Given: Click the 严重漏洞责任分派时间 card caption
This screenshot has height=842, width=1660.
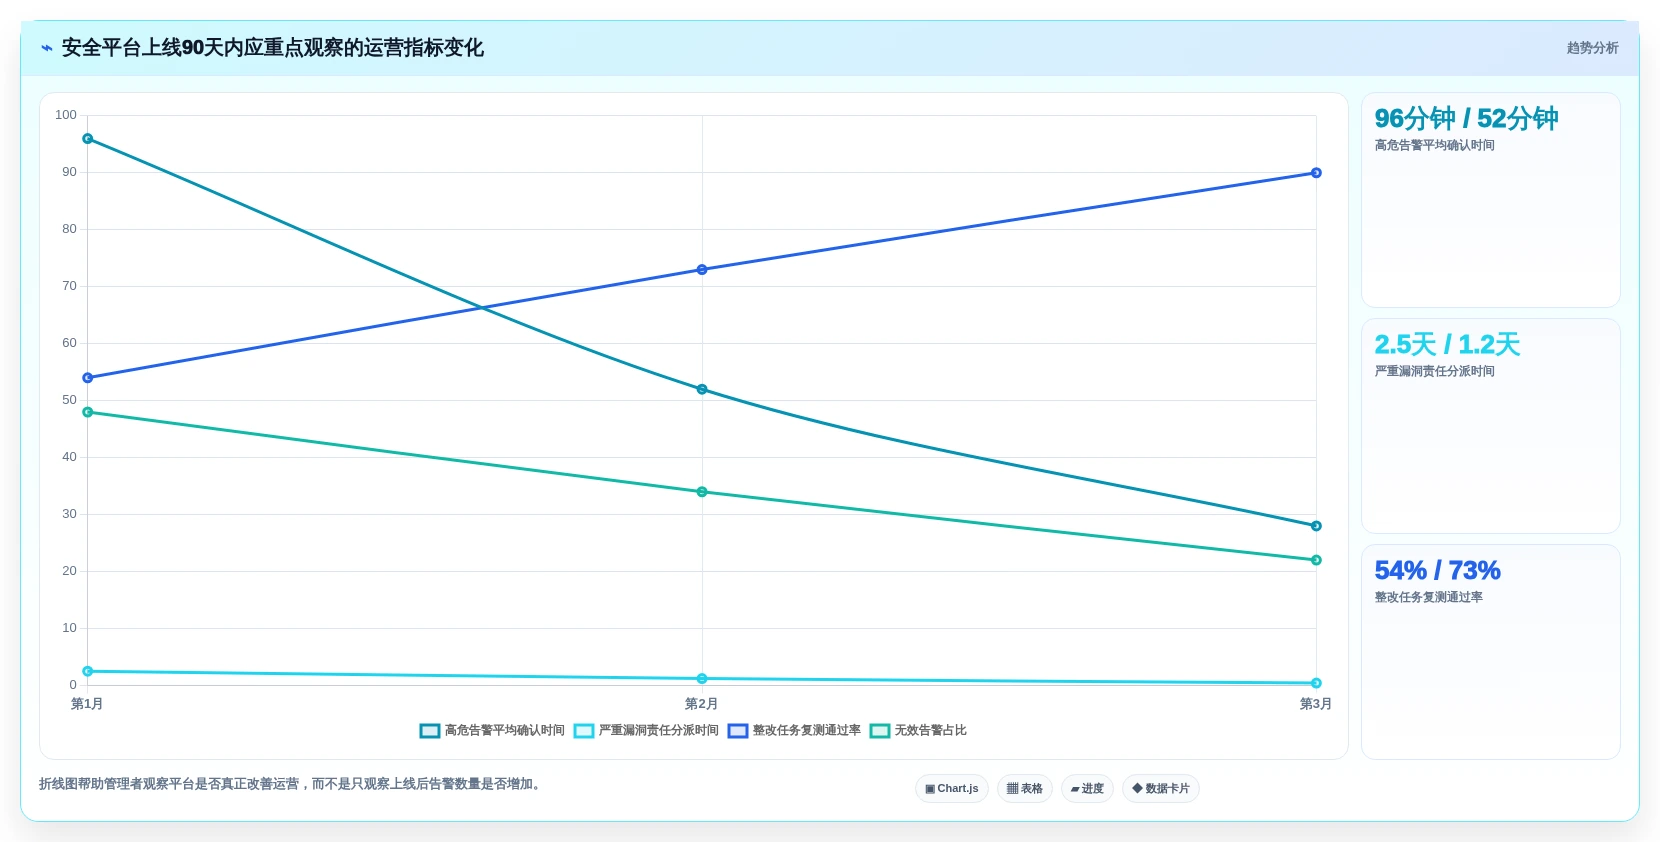Looking at the screenshot, I should pyautogui.click(x=1434, y=372).
